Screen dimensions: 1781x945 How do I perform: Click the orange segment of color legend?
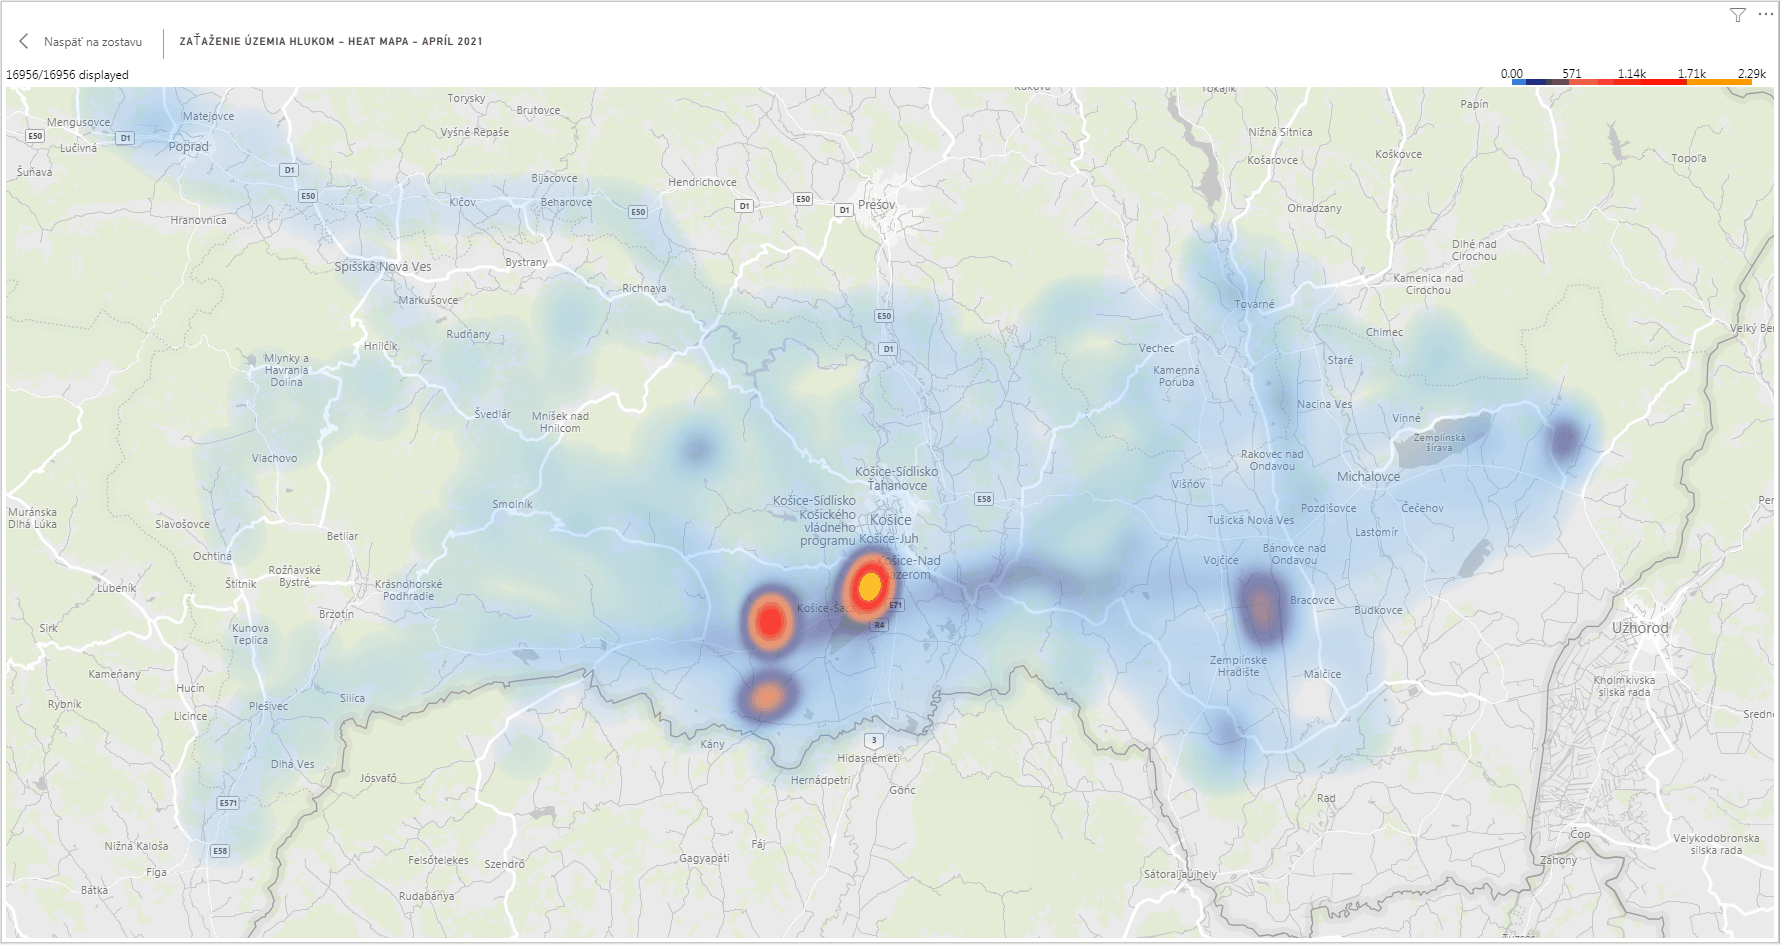1719,82
